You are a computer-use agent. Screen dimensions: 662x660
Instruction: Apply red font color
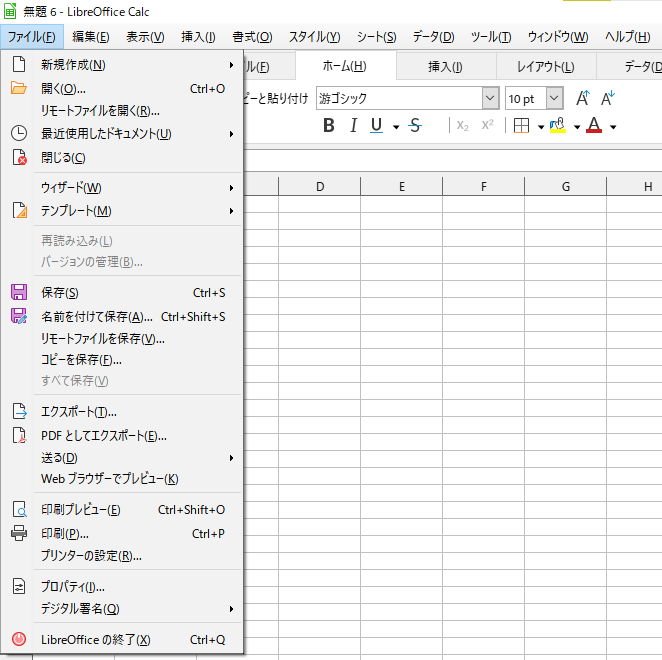(x=594, y=125)
